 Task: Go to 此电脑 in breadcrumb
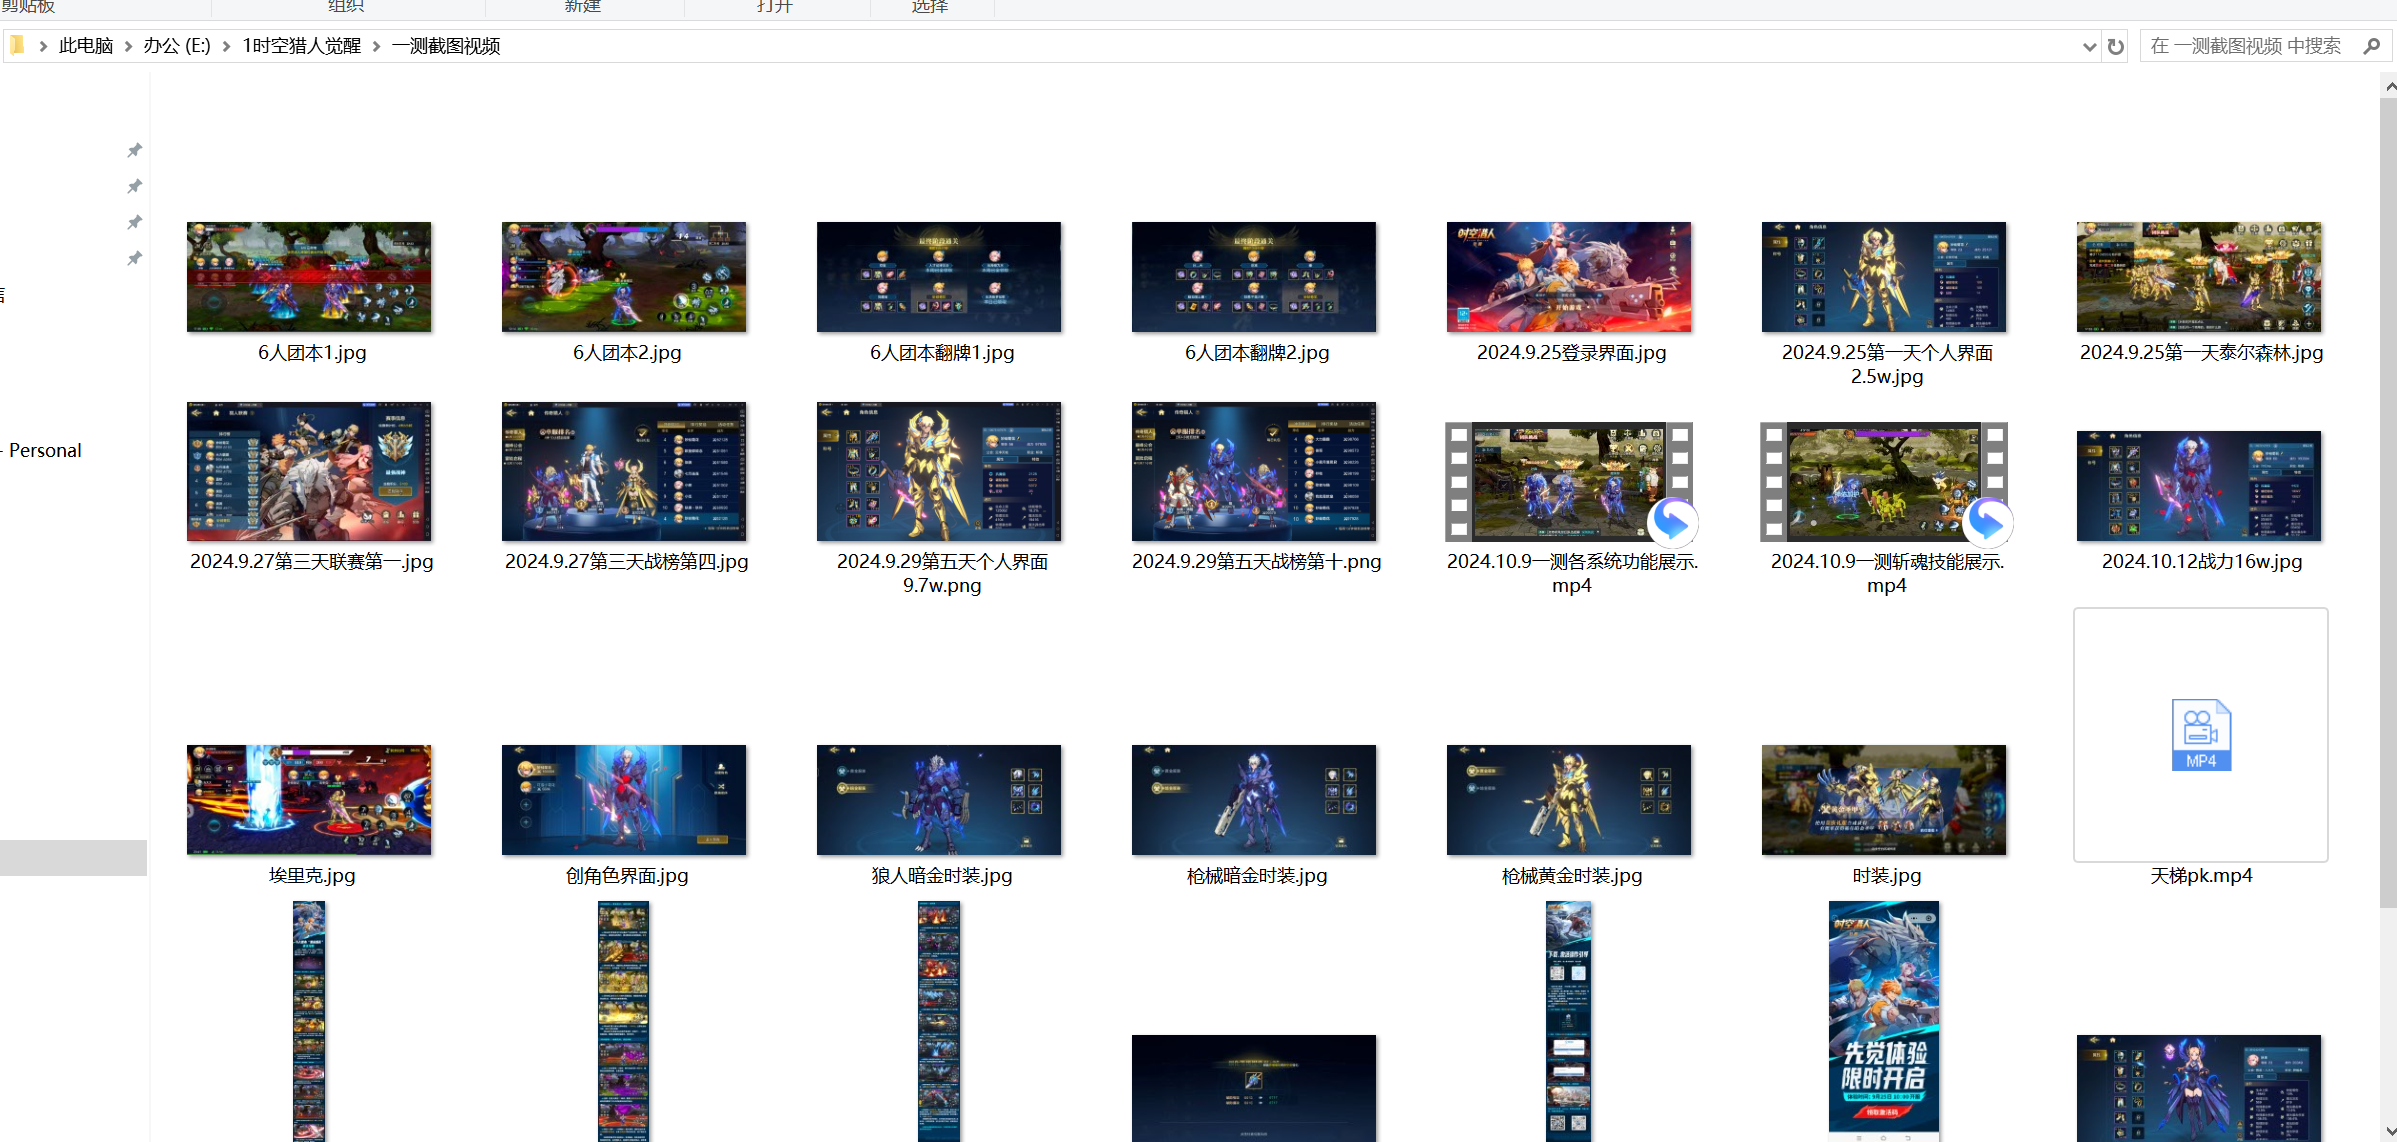[86, 46]
